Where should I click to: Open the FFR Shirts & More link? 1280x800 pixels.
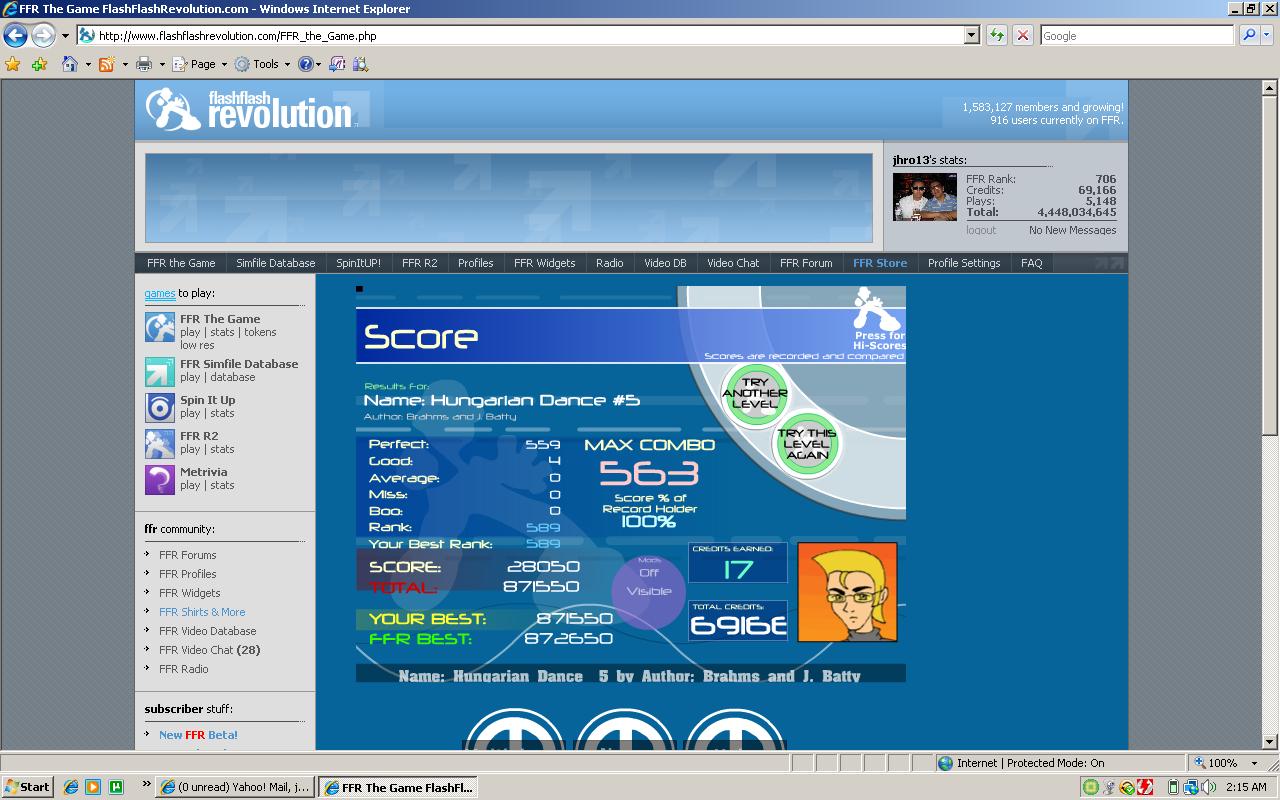pos(202,612)
